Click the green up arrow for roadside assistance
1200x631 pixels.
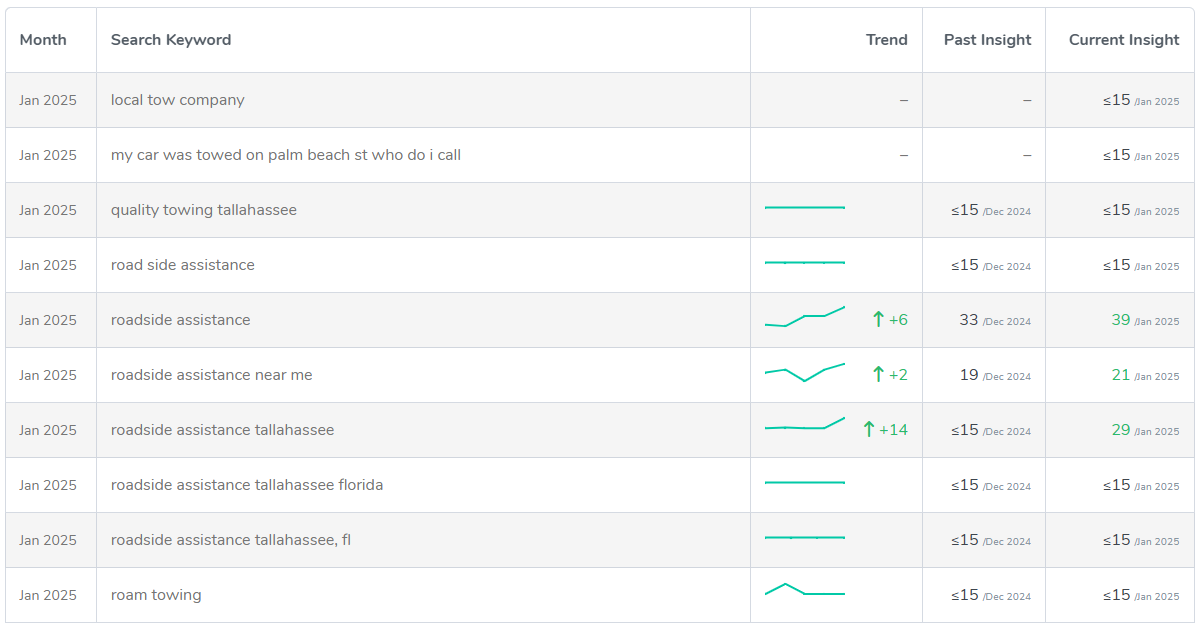point(878,320)
